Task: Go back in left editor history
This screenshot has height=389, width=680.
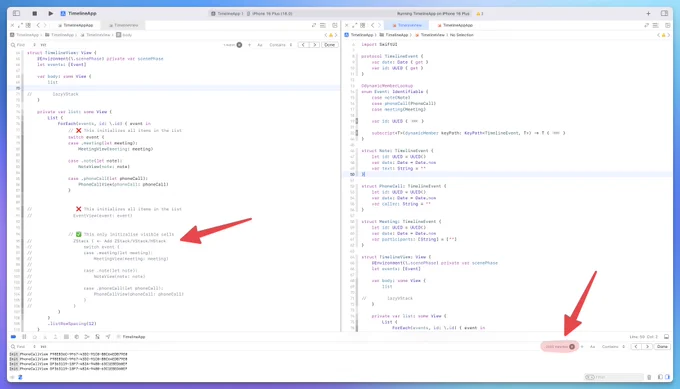Action: 38,26
